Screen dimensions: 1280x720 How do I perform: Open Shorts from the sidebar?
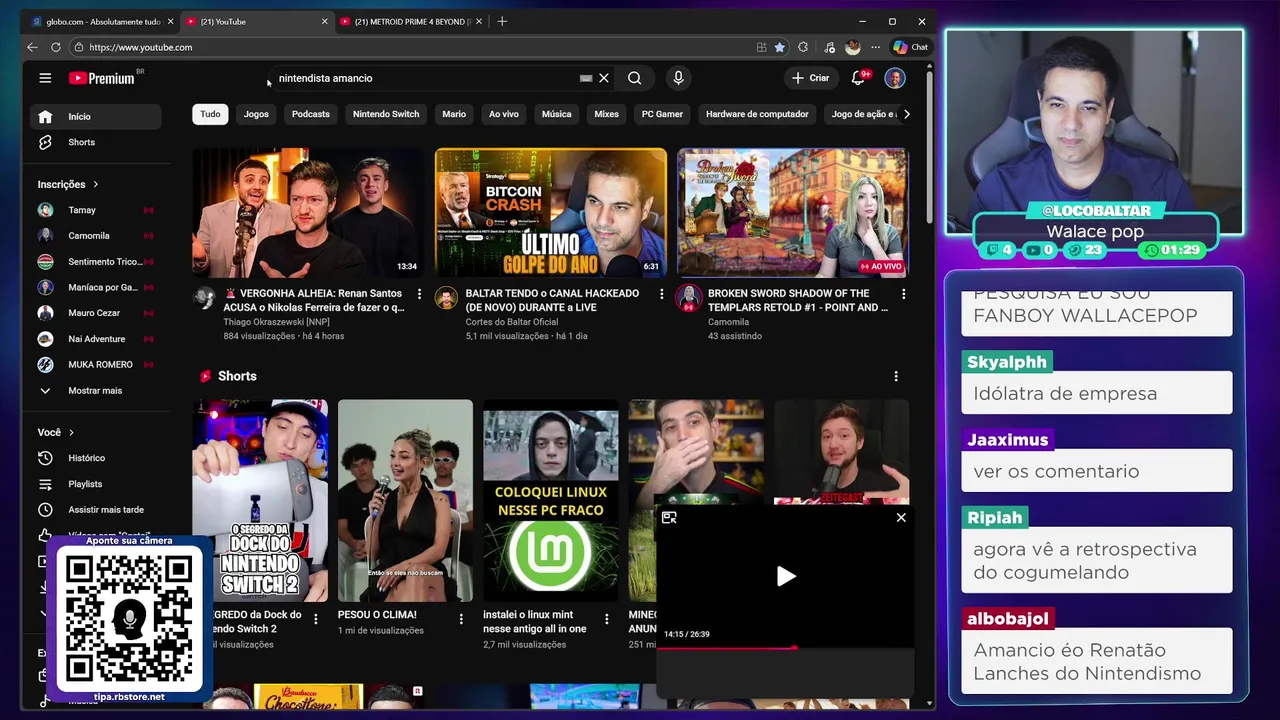pyautogui.click(x=96, y=142)
